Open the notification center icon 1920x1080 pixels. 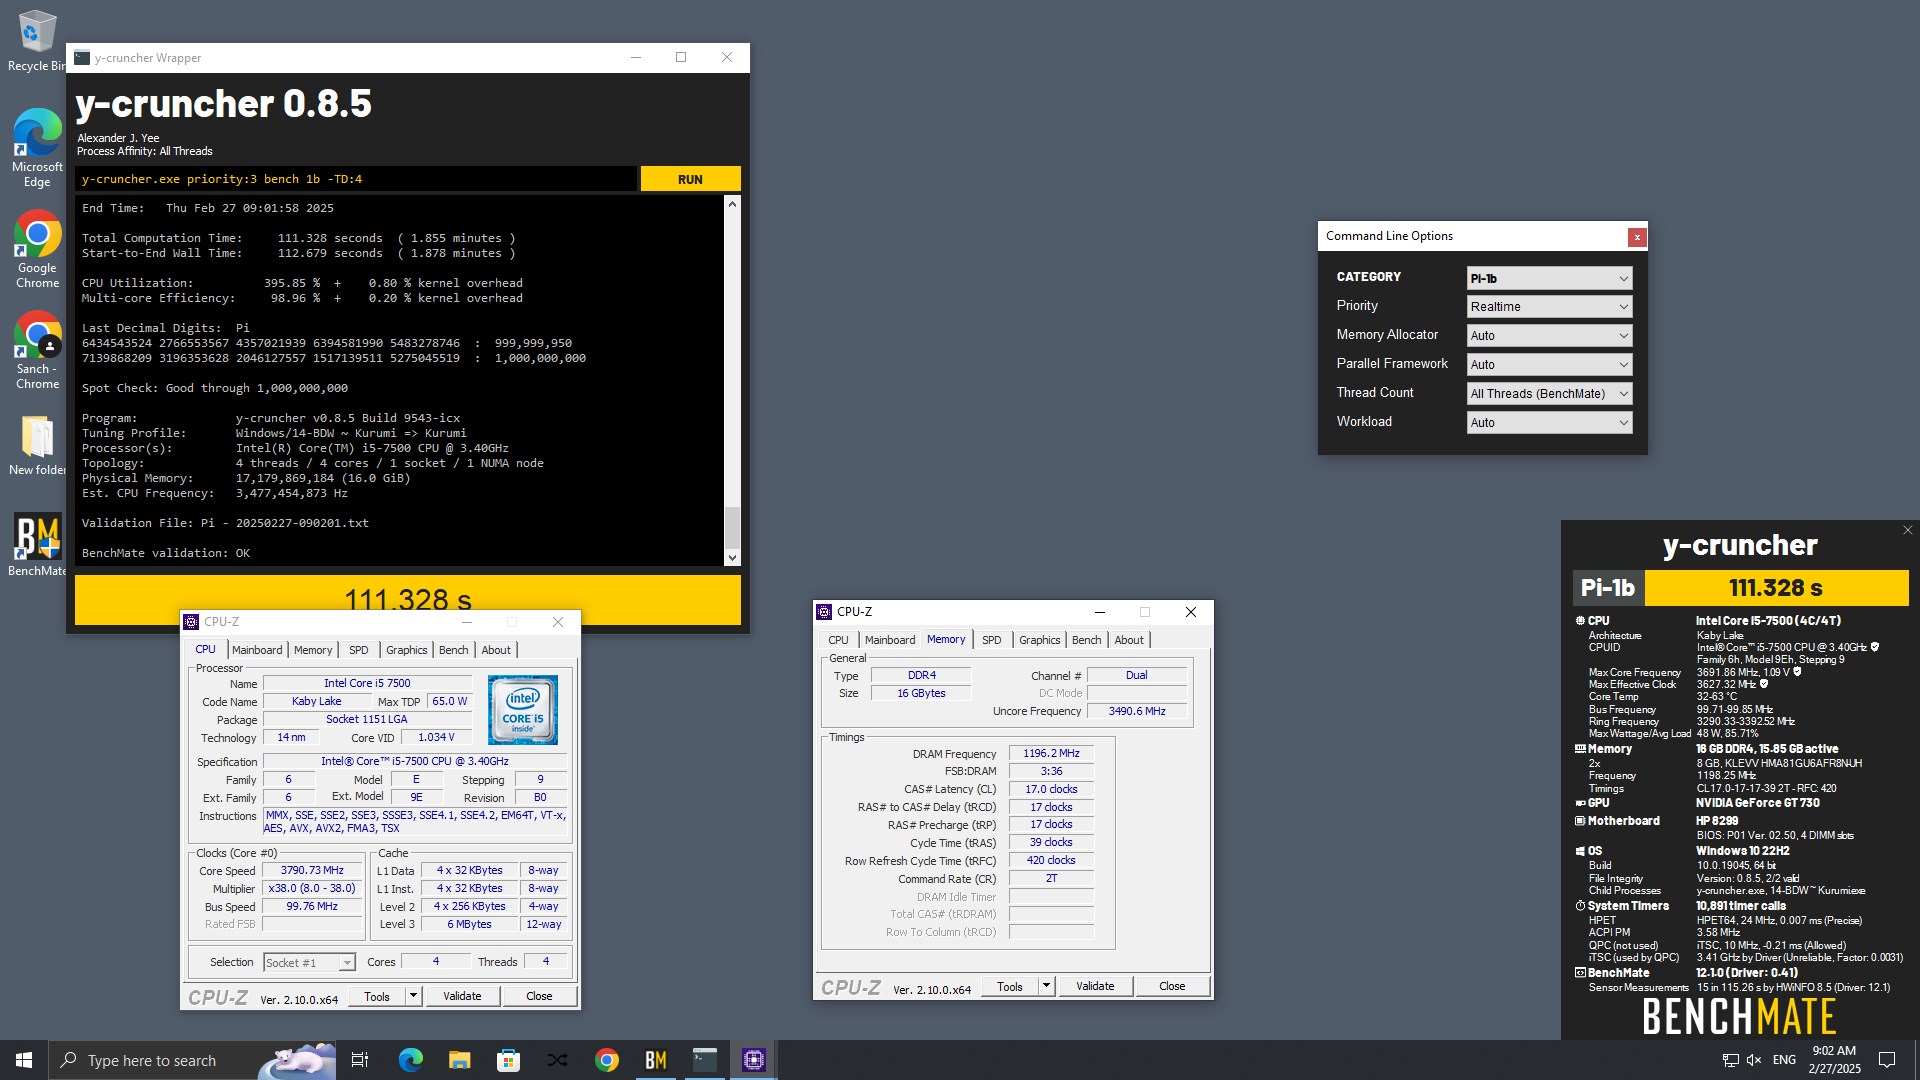coord(1887,1060)
